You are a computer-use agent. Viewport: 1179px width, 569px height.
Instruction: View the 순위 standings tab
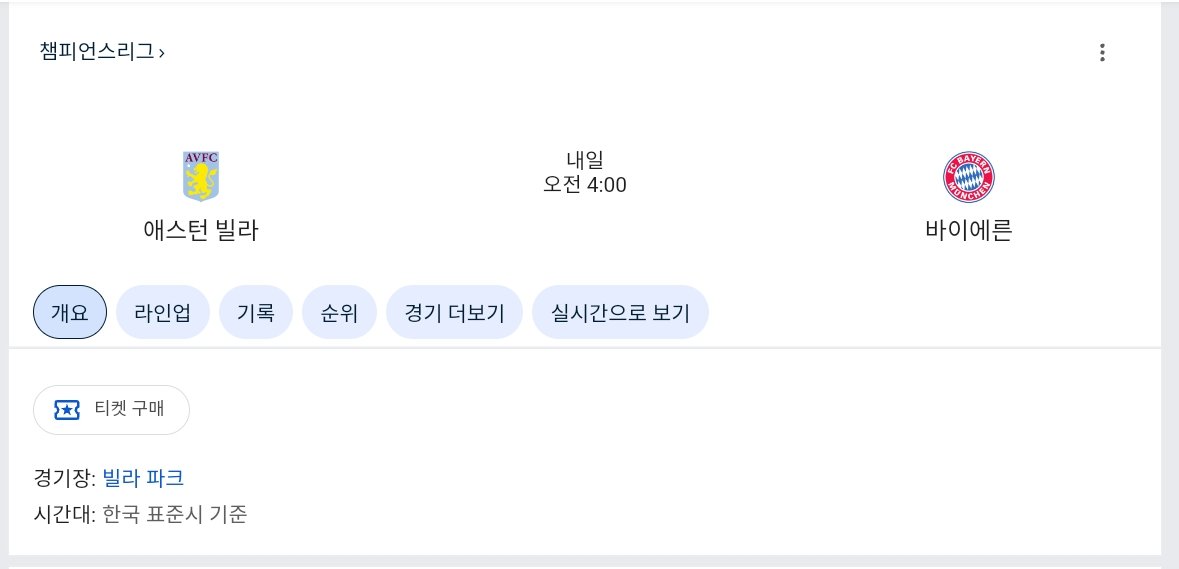pos(339,313)
